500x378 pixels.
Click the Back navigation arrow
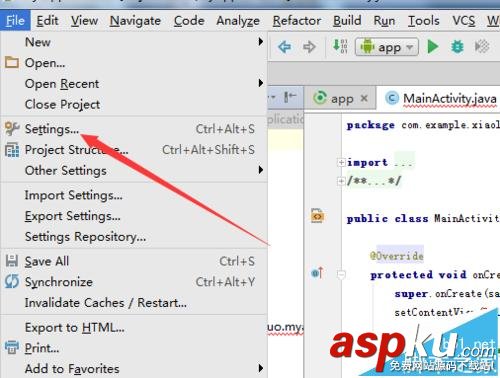285,47
